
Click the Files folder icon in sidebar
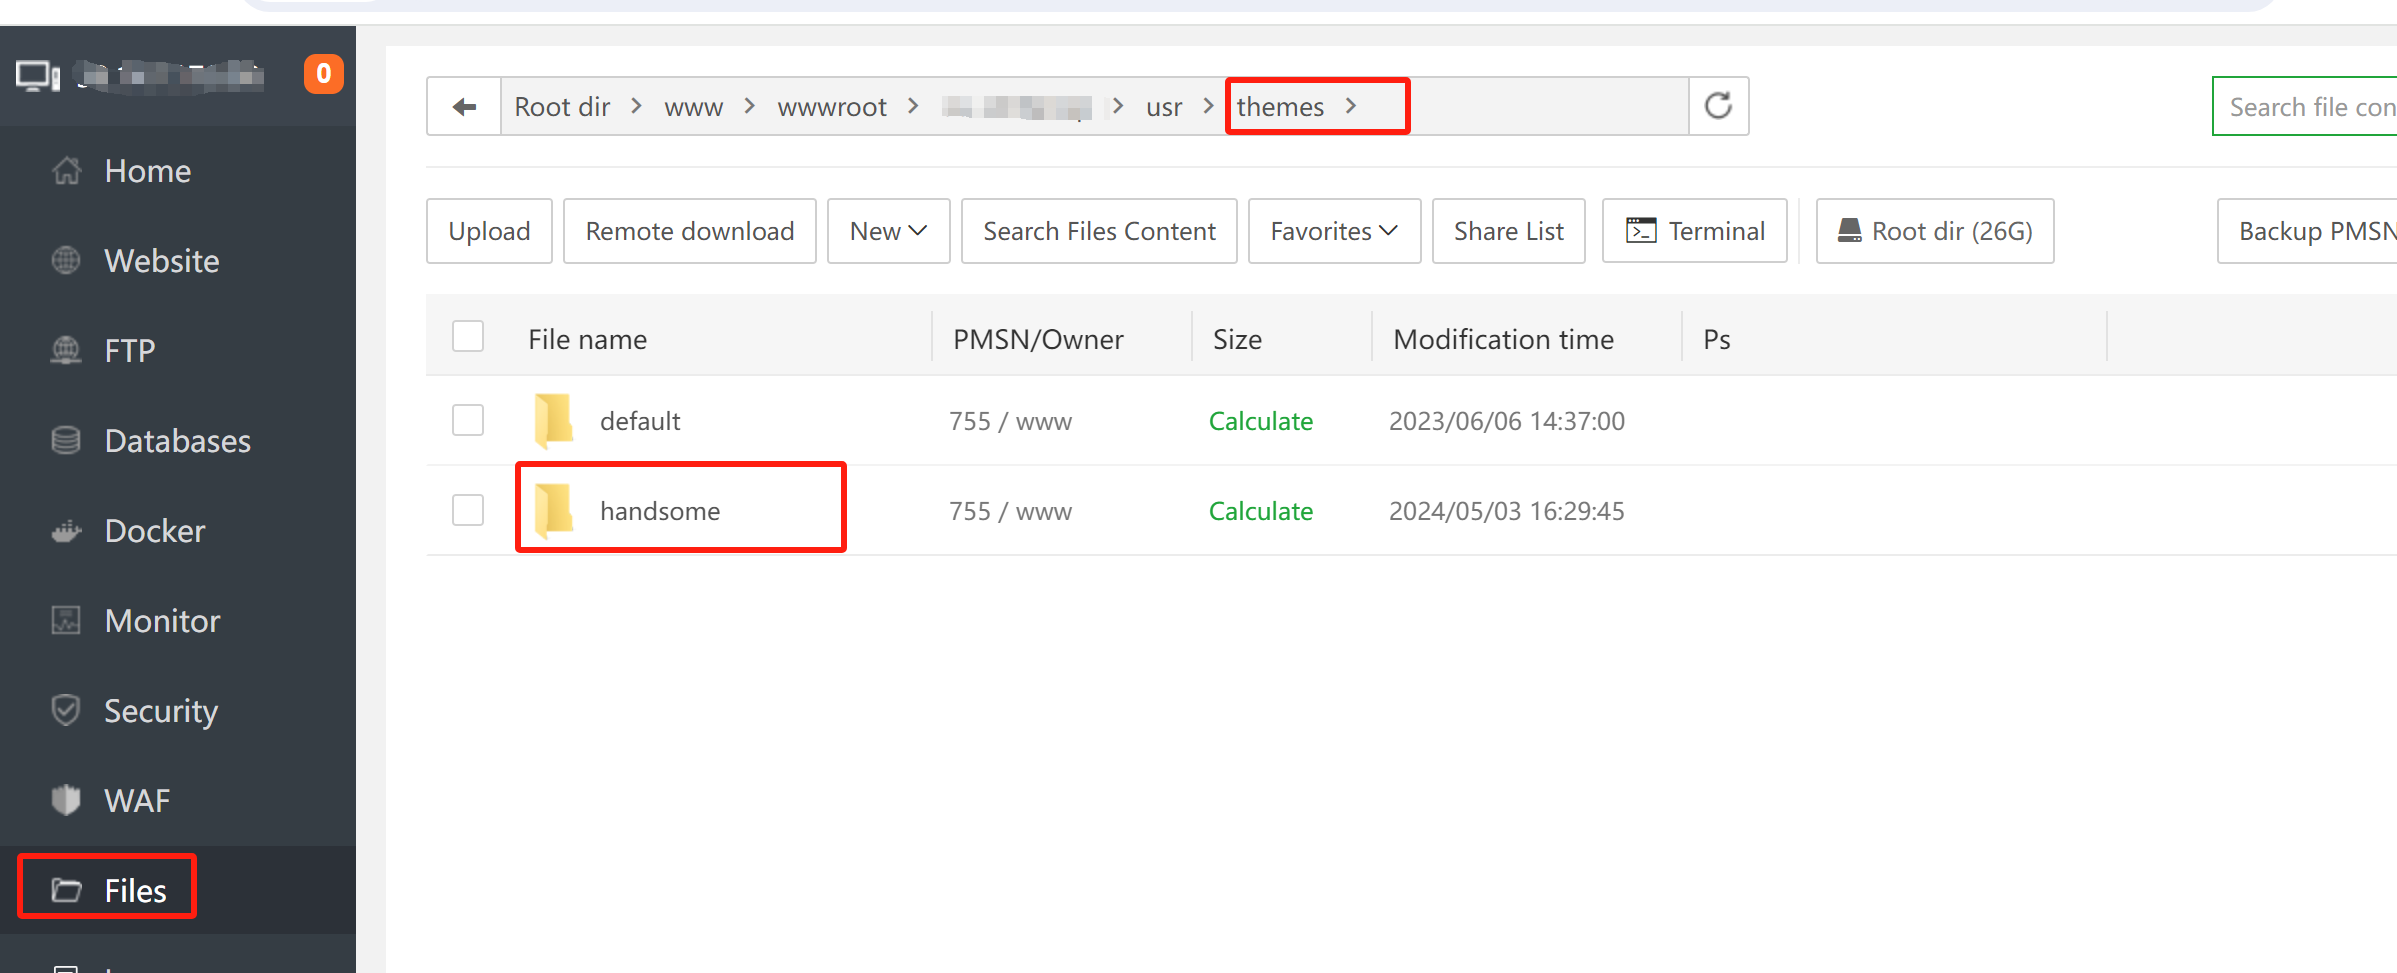66,890
